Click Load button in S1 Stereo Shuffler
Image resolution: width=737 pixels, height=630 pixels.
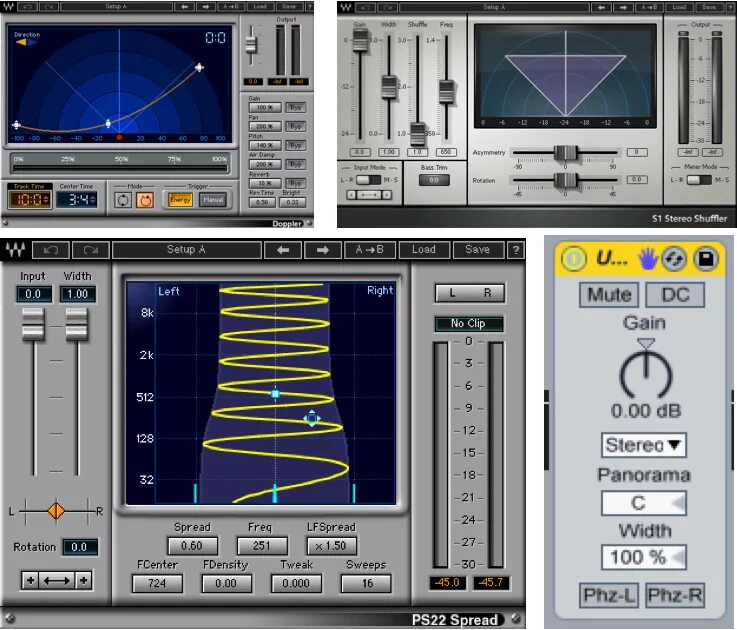(x=679, y=7)
